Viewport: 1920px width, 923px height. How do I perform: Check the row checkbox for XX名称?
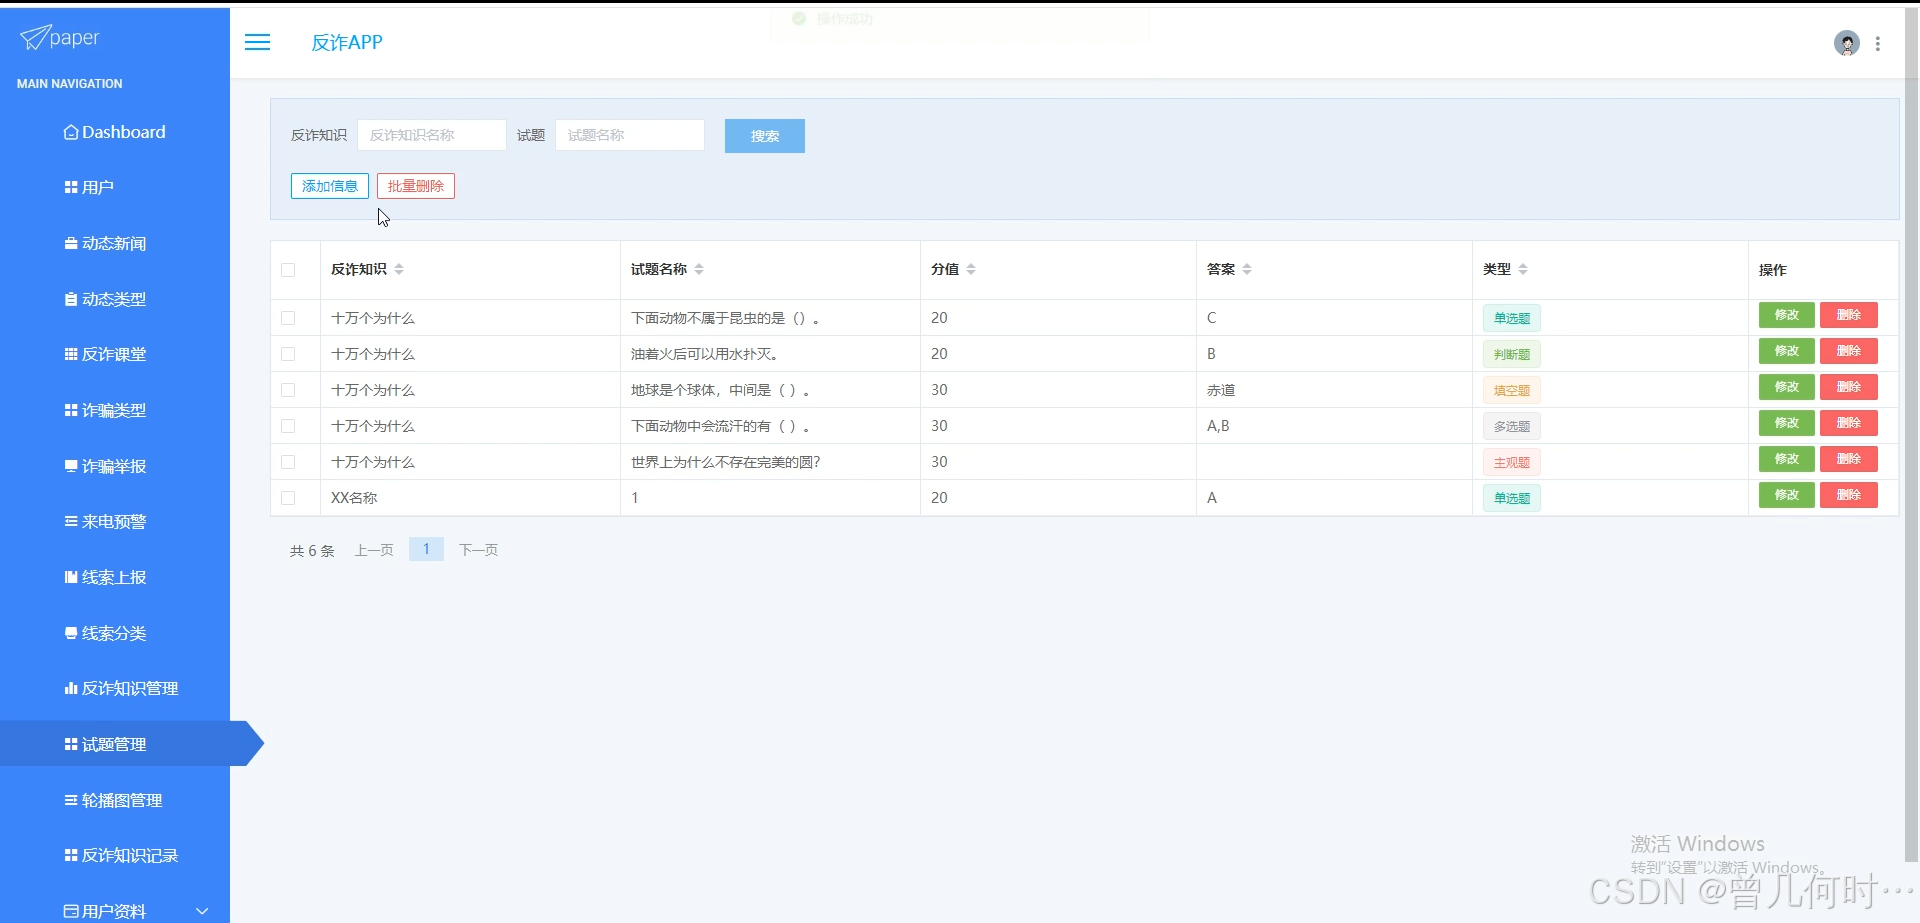pos(289,497)
